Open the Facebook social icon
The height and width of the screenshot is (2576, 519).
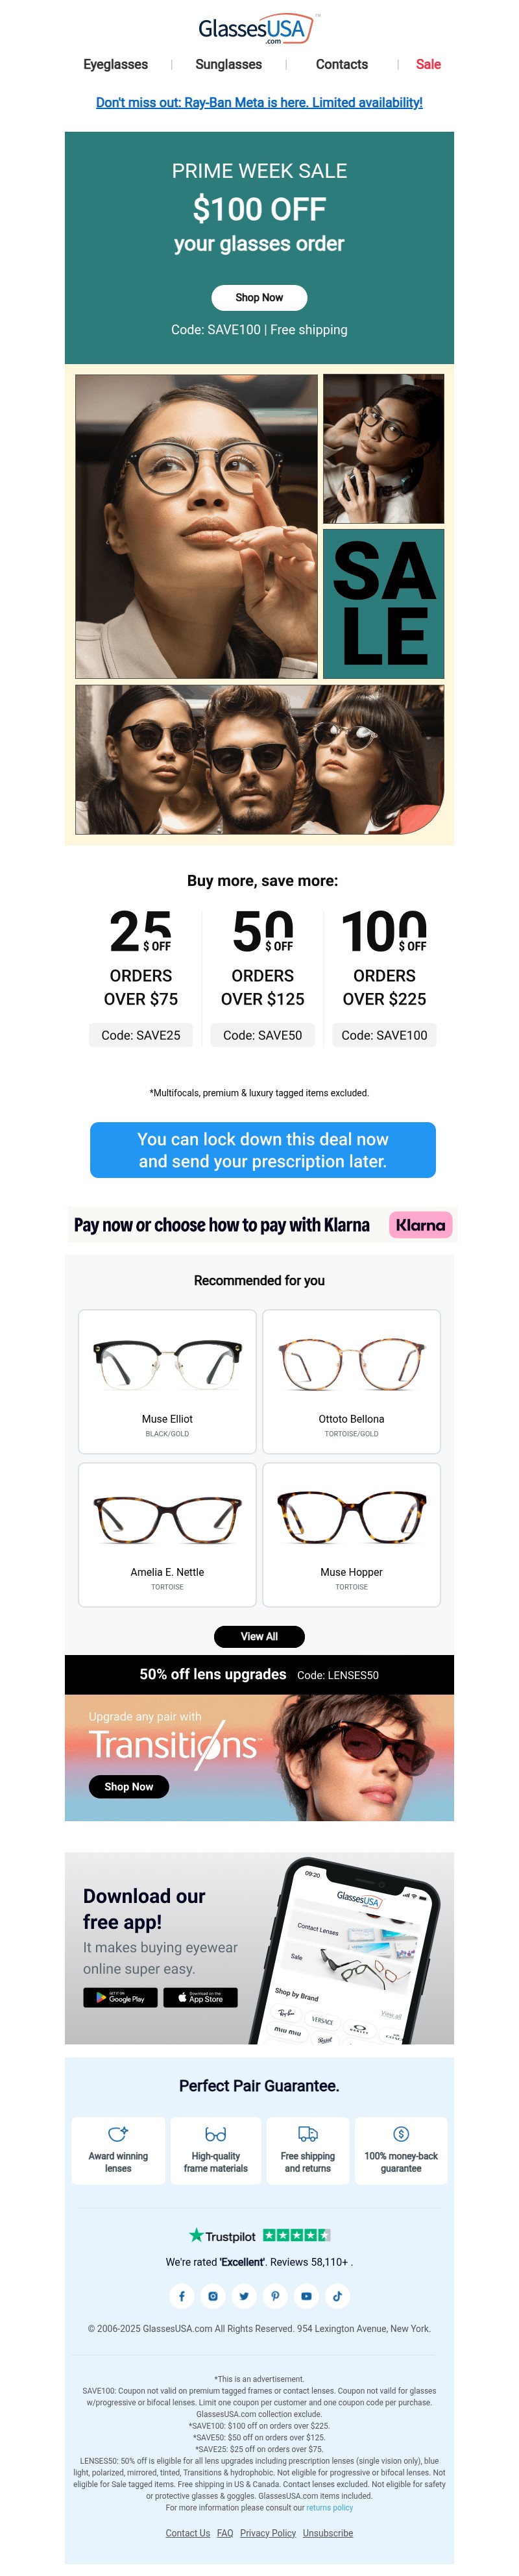tap(181, 2296)
